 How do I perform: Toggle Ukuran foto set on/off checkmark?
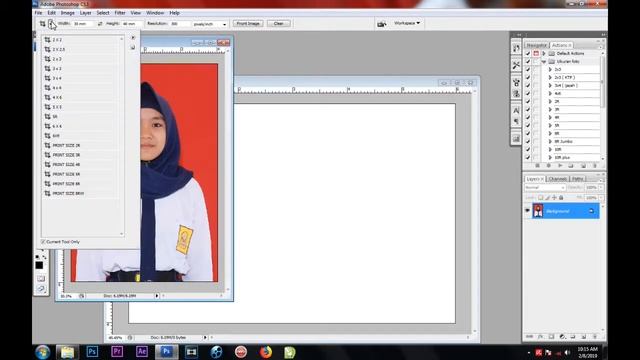pos(528,62)
